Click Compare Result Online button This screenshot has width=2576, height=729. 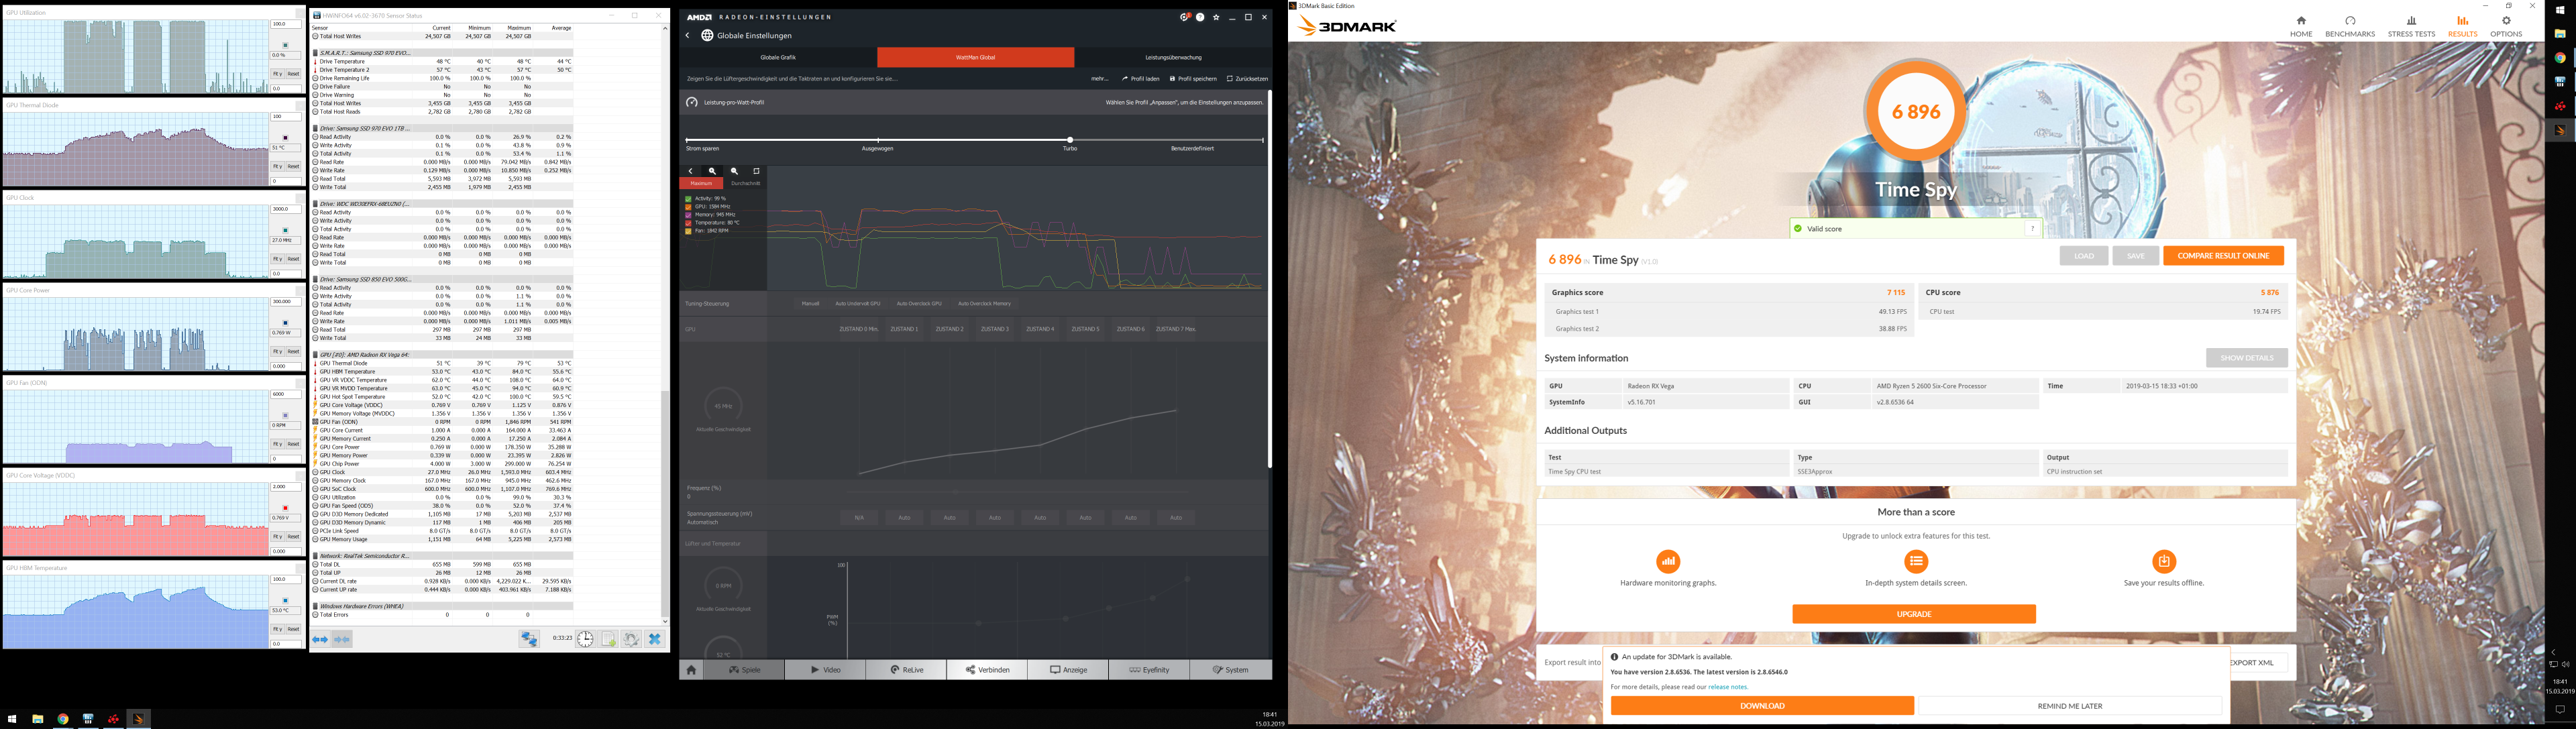click(x=2223, y=256)
